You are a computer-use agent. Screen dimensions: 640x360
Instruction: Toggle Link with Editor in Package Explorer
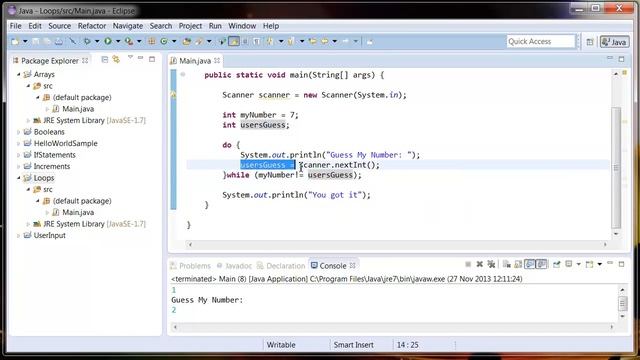116,60
